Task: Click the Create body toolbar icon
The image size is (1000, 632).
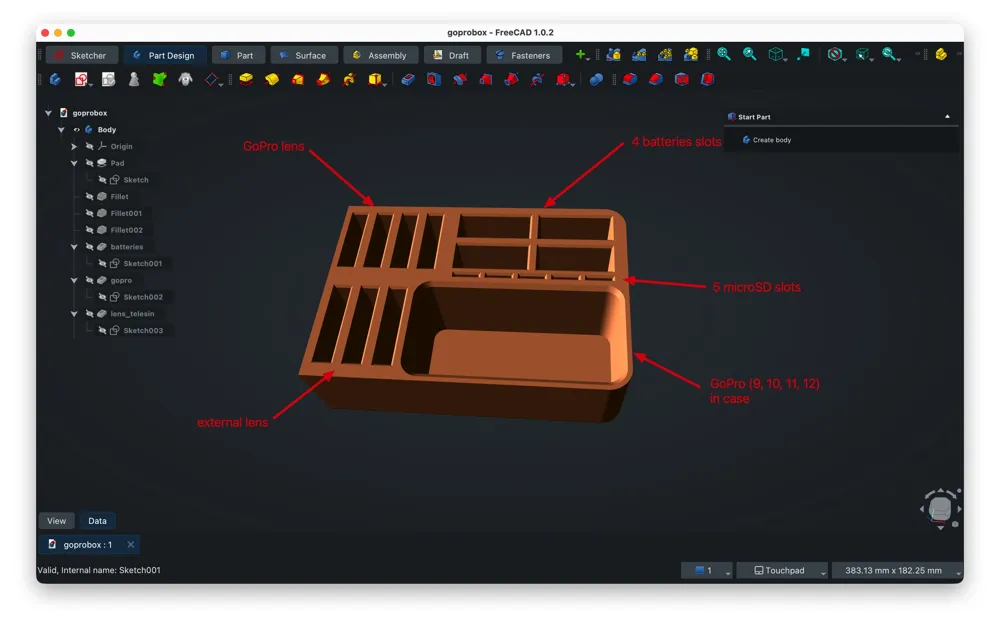Action: coord(55,79)
